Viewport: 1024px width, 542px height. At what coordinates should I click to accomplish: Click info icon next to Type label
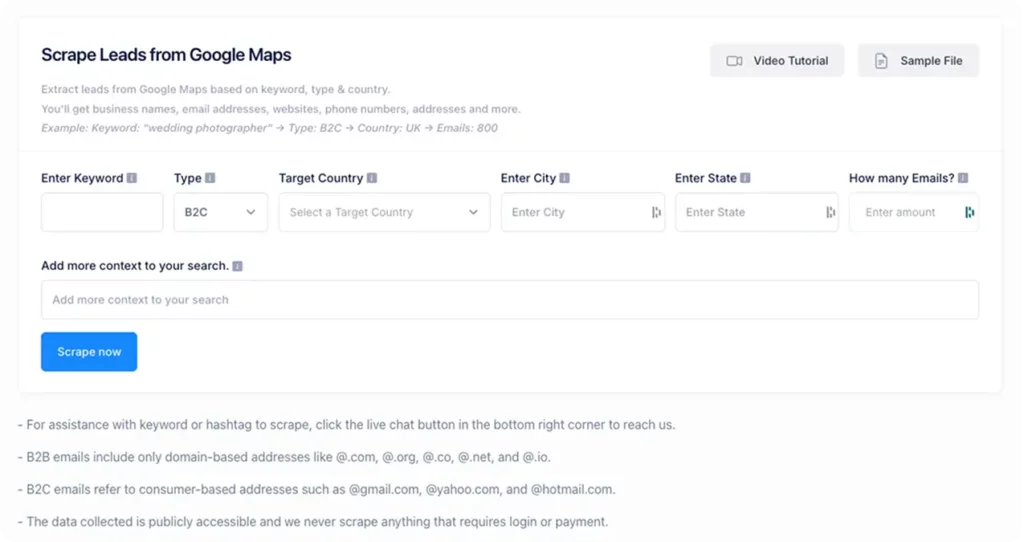[210, 179]
